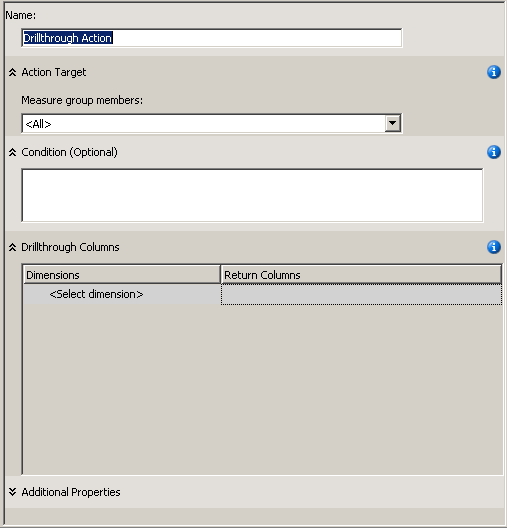Screen dimensions: 507x528
Task: Collapse Action Target section via chevron icon
Action: [x=12, y=72]
